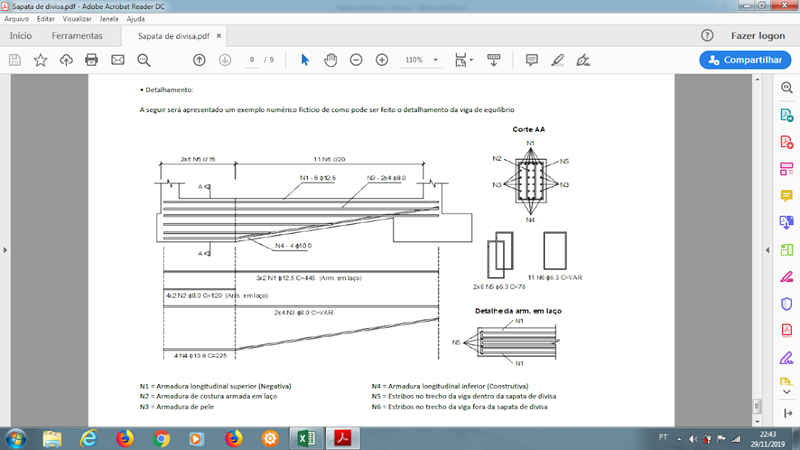Activate the selection arrow tool
This screenshot has height=450, width=800.
tap(305, 60)
